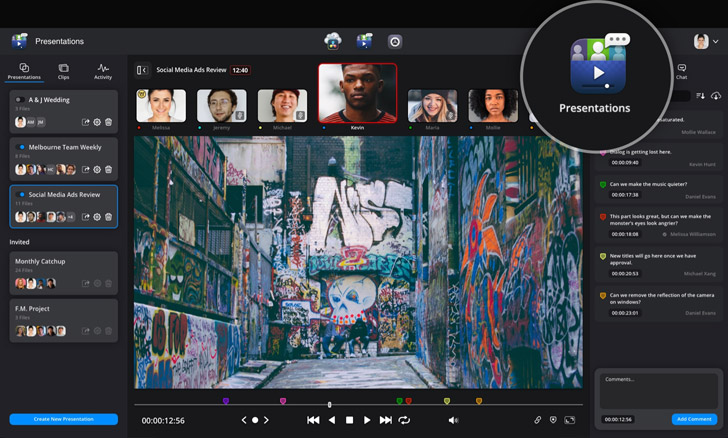728x438 pixels.
Task: Switch to the Clips tab
Action: (63, 71)
